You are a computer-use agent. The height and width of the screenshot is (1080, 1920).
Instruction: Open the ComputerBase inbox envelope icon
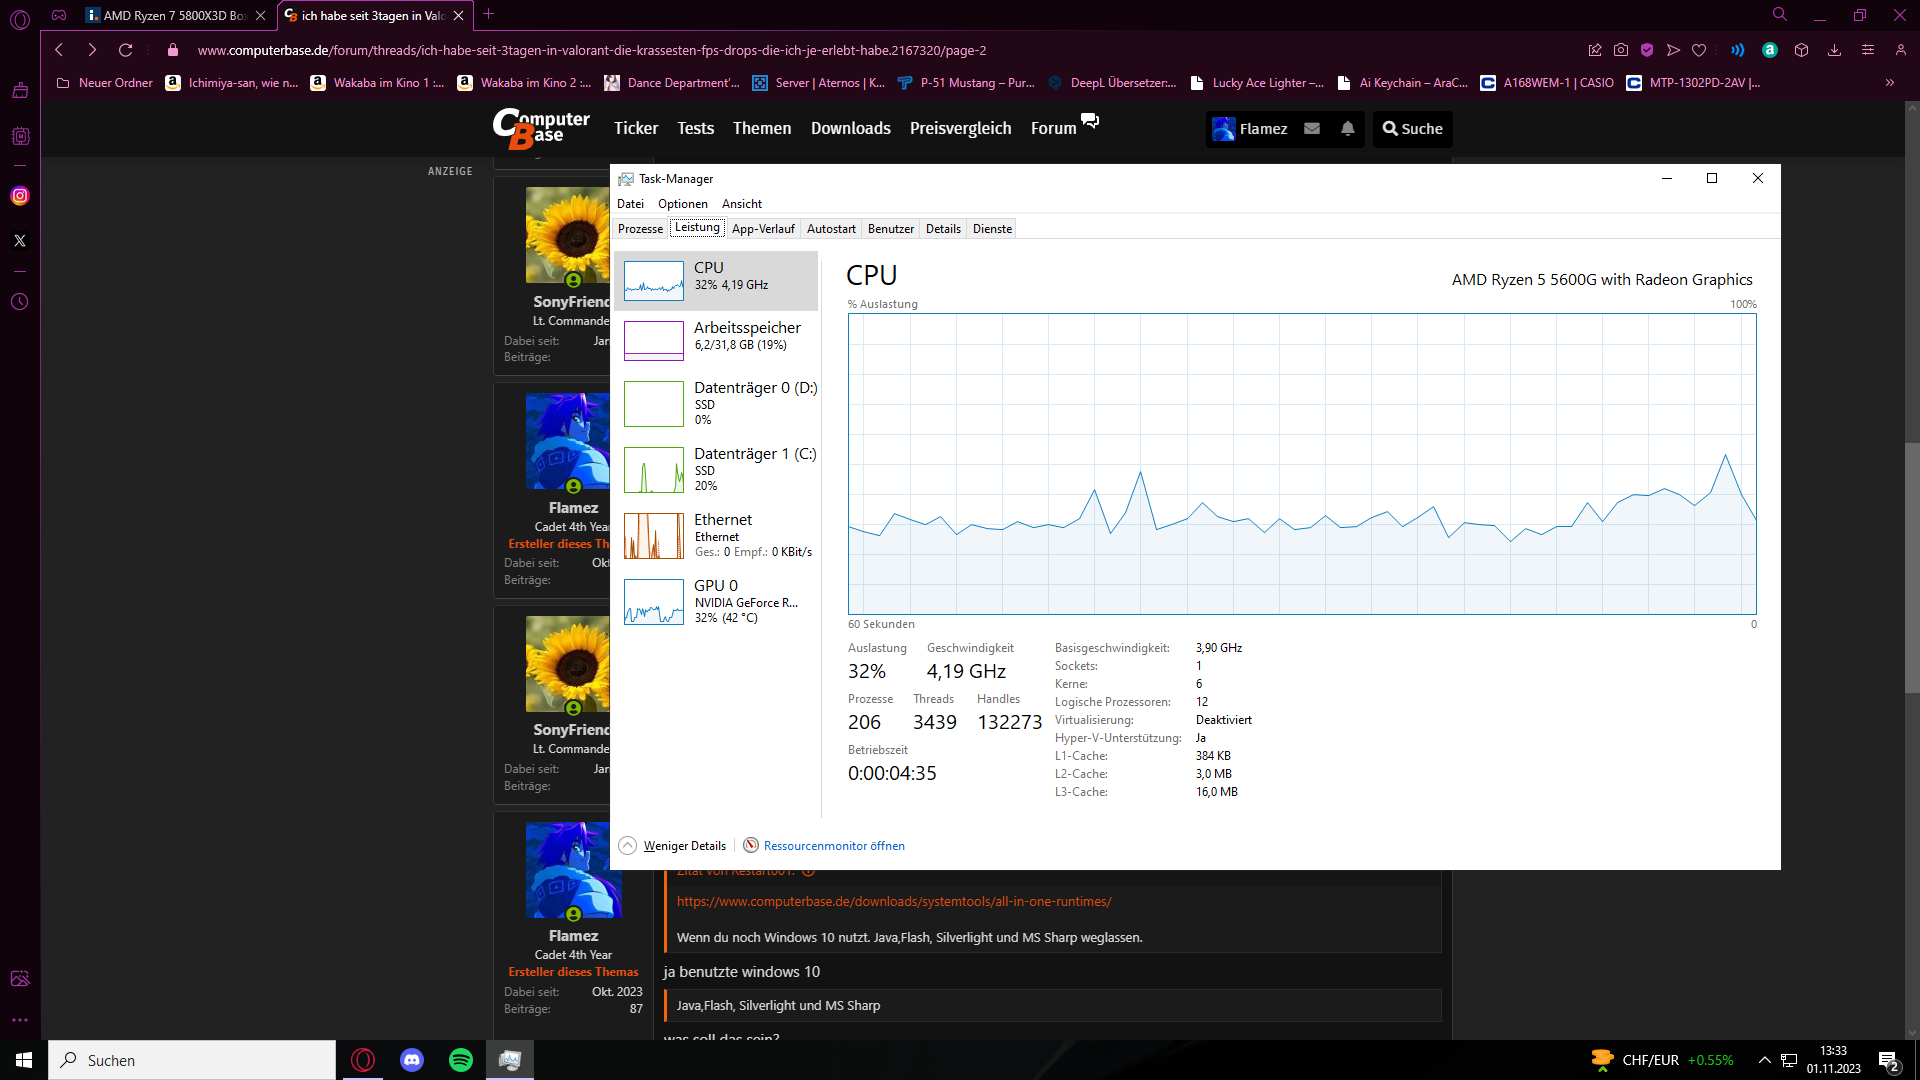tap(1312, 128)
